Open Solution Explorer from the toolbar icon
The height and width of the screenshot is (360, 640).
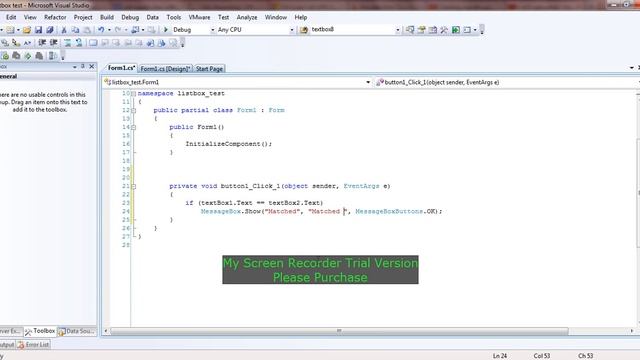[x=410, y=30]
